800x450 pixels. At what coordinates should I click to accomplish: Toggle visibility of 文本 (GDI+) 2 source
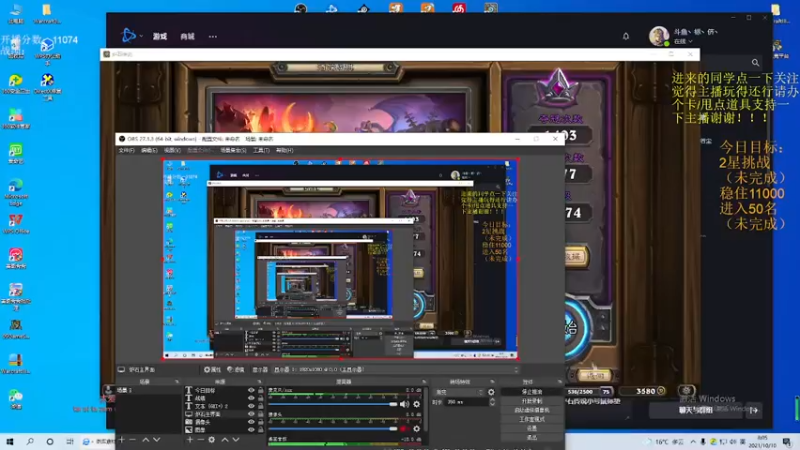[x=251, y=406]
